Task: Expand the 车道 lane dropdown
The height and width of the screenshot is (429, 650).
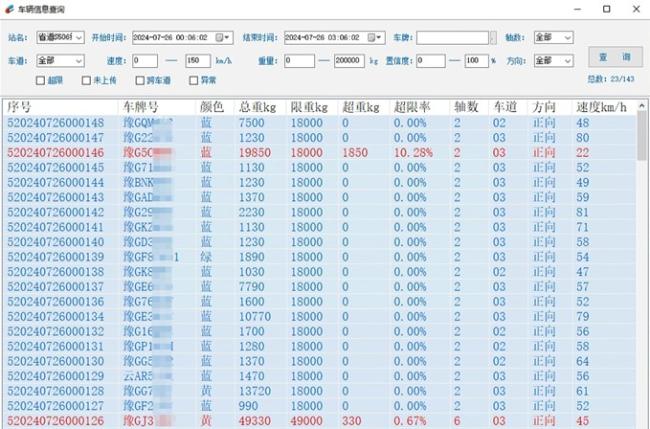Action: (80, 61)
